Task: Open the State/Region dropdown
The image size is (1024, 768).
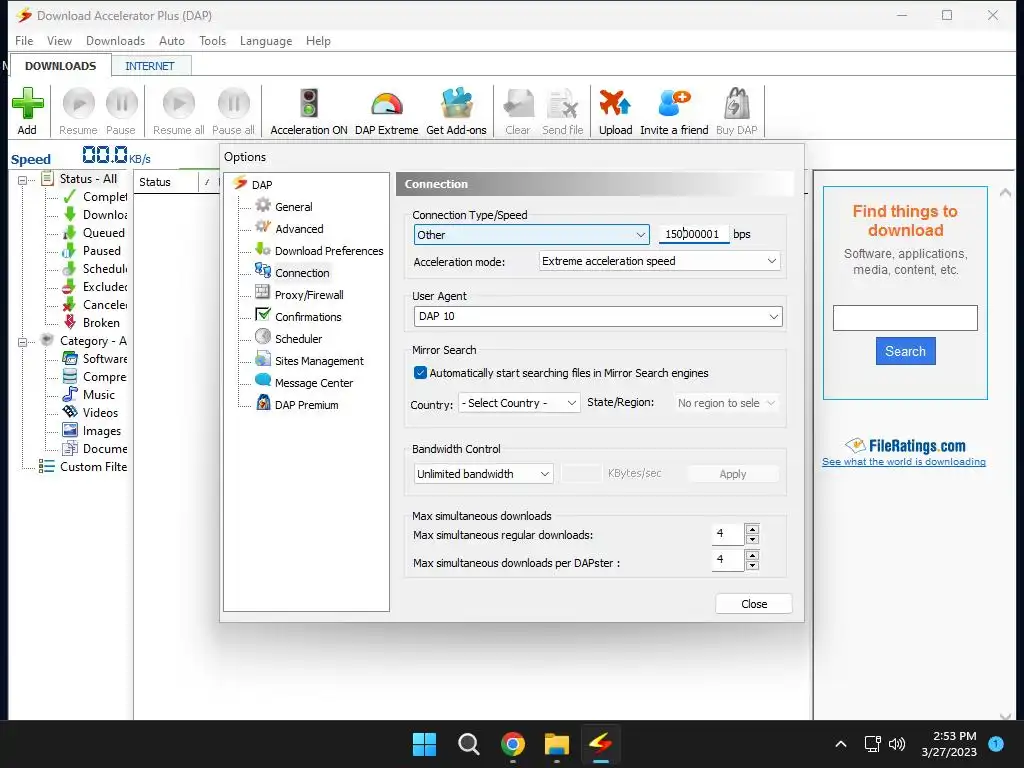Action: tap(726, 403)
